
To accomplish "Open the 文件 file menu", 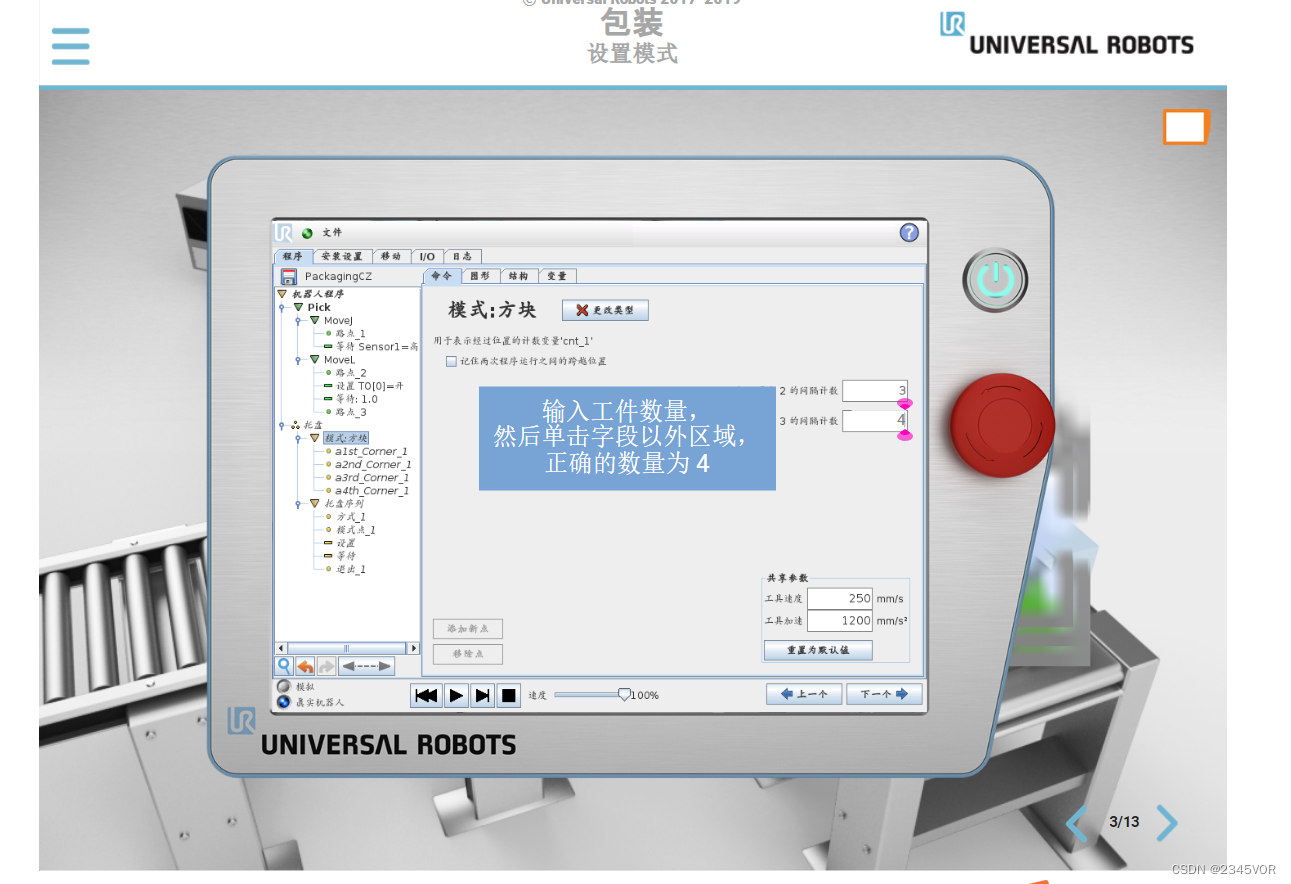I will tap(332, 233).
